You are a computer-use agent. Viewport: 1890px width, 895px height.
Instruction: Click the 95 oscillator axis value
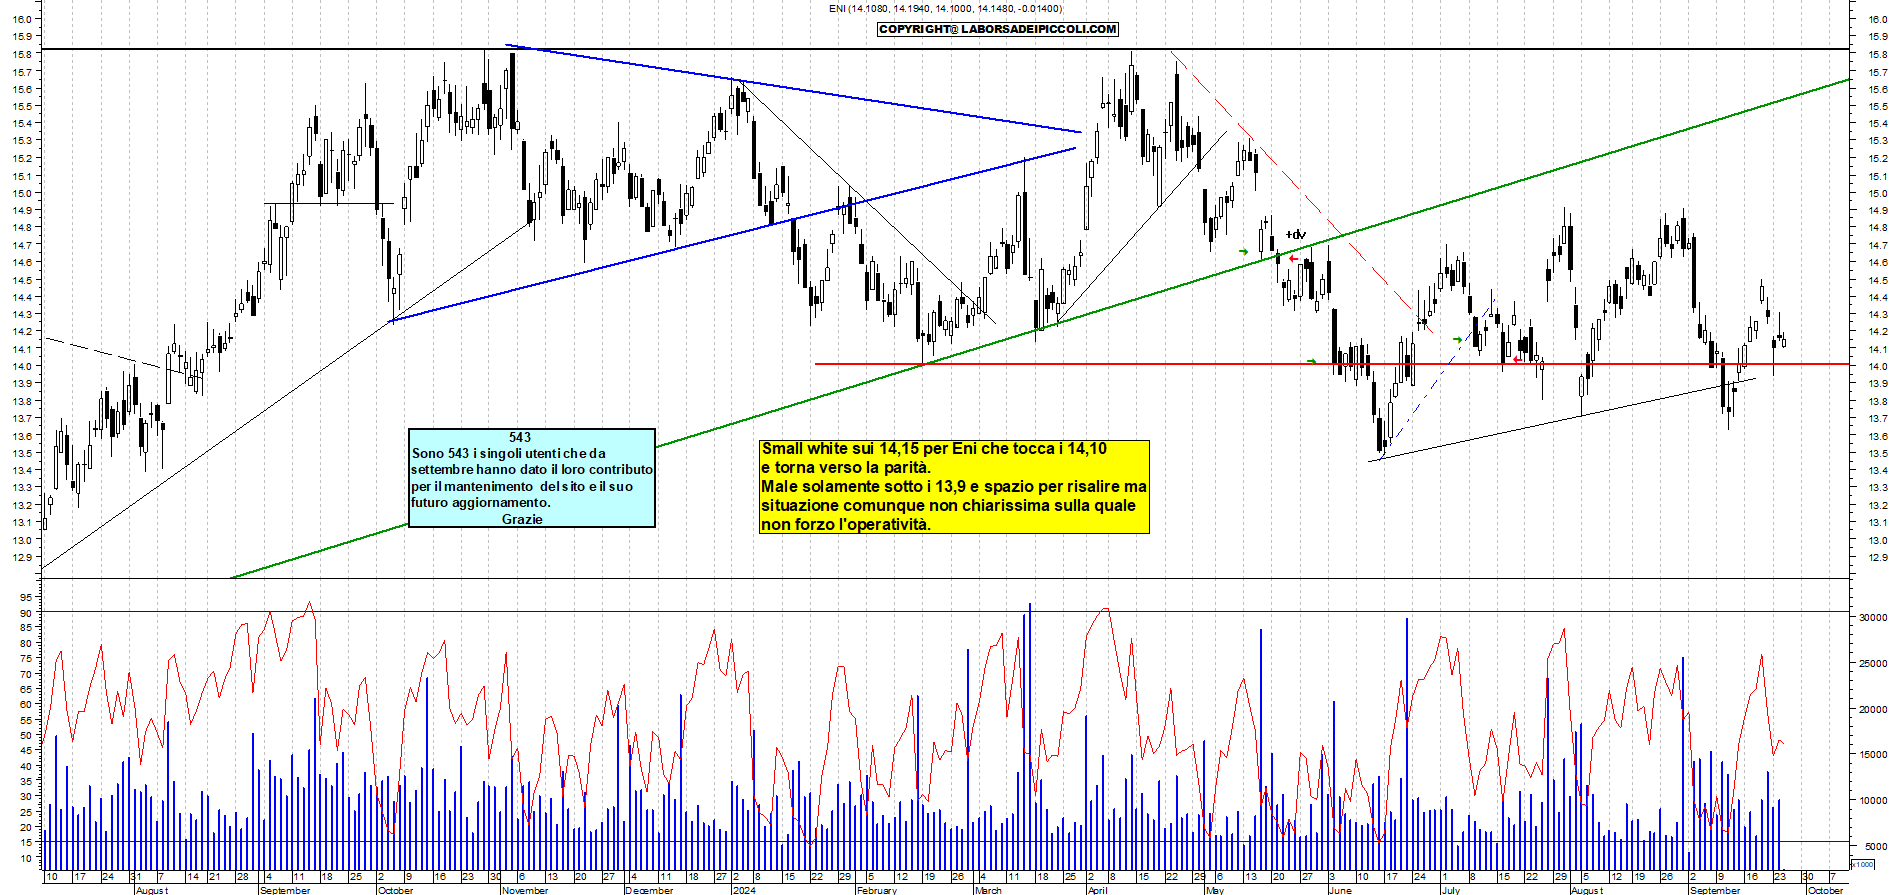tap(26, 597)
